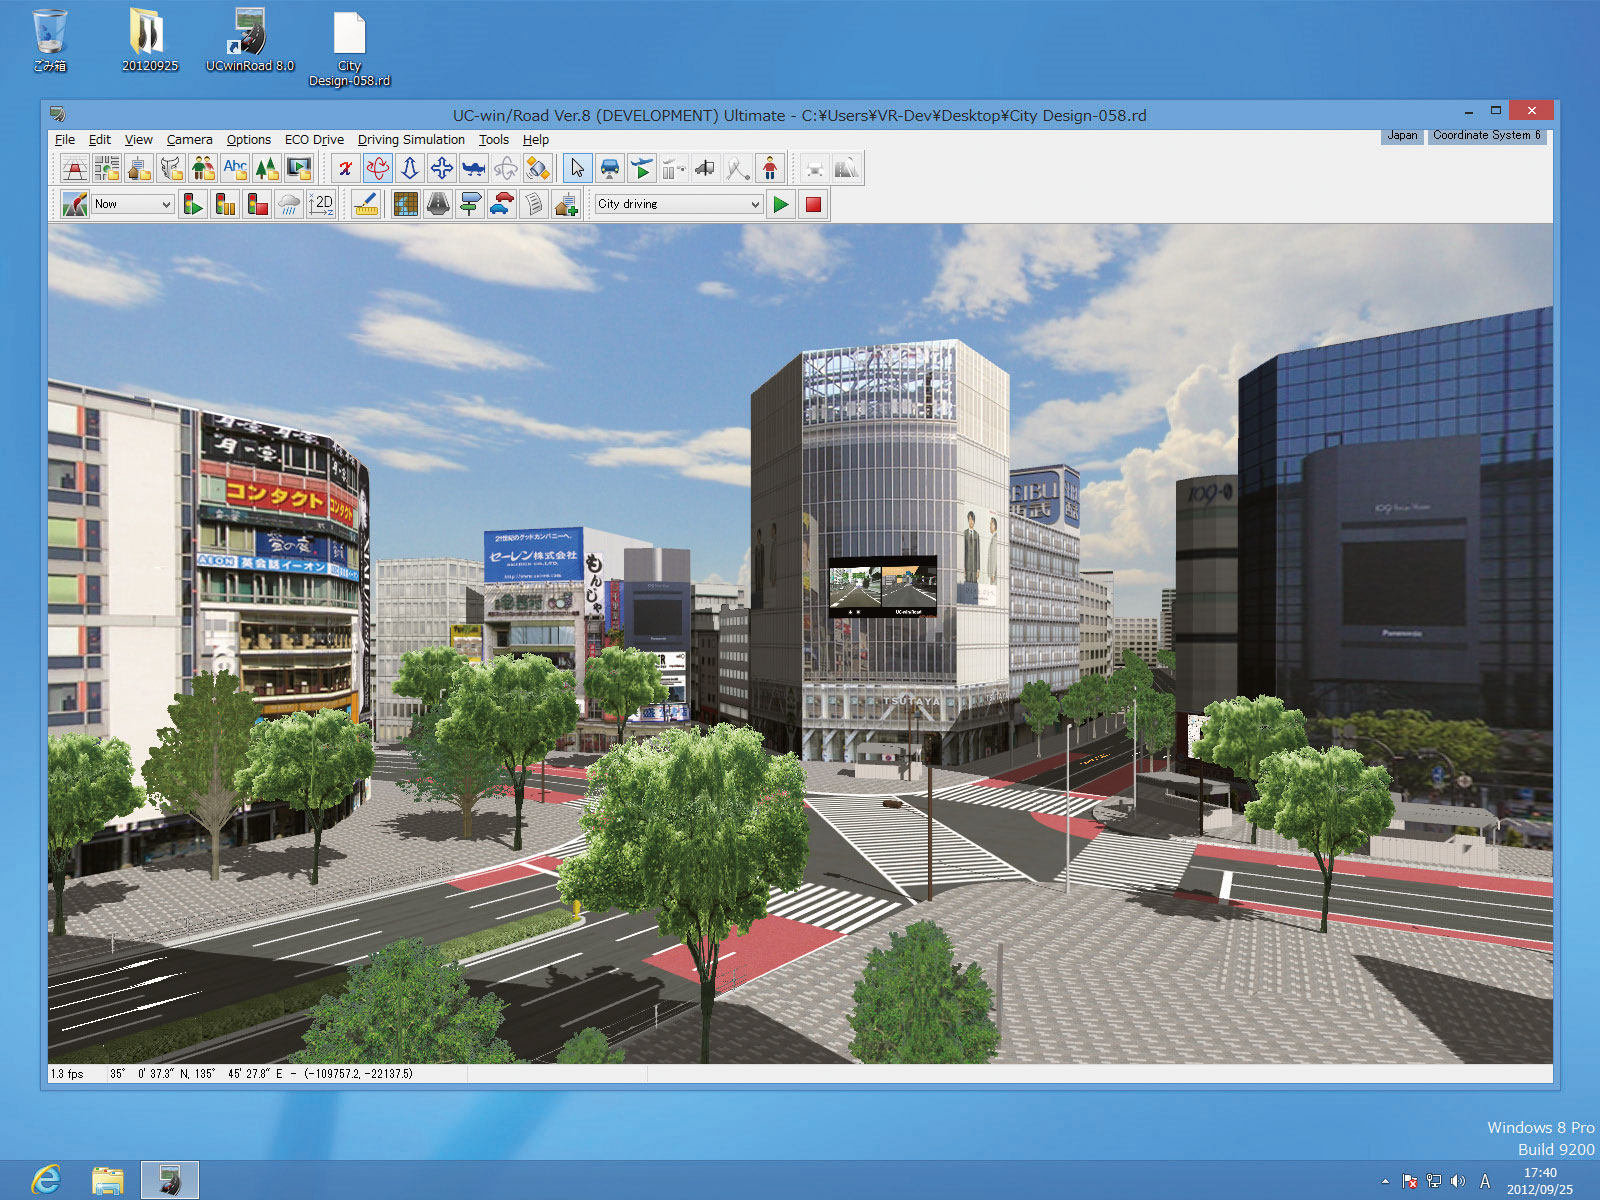Image resolution: width=1600 pixels, height=1200 pixels.
Task: Start the flight path playback icon
Action: (641, 168)
